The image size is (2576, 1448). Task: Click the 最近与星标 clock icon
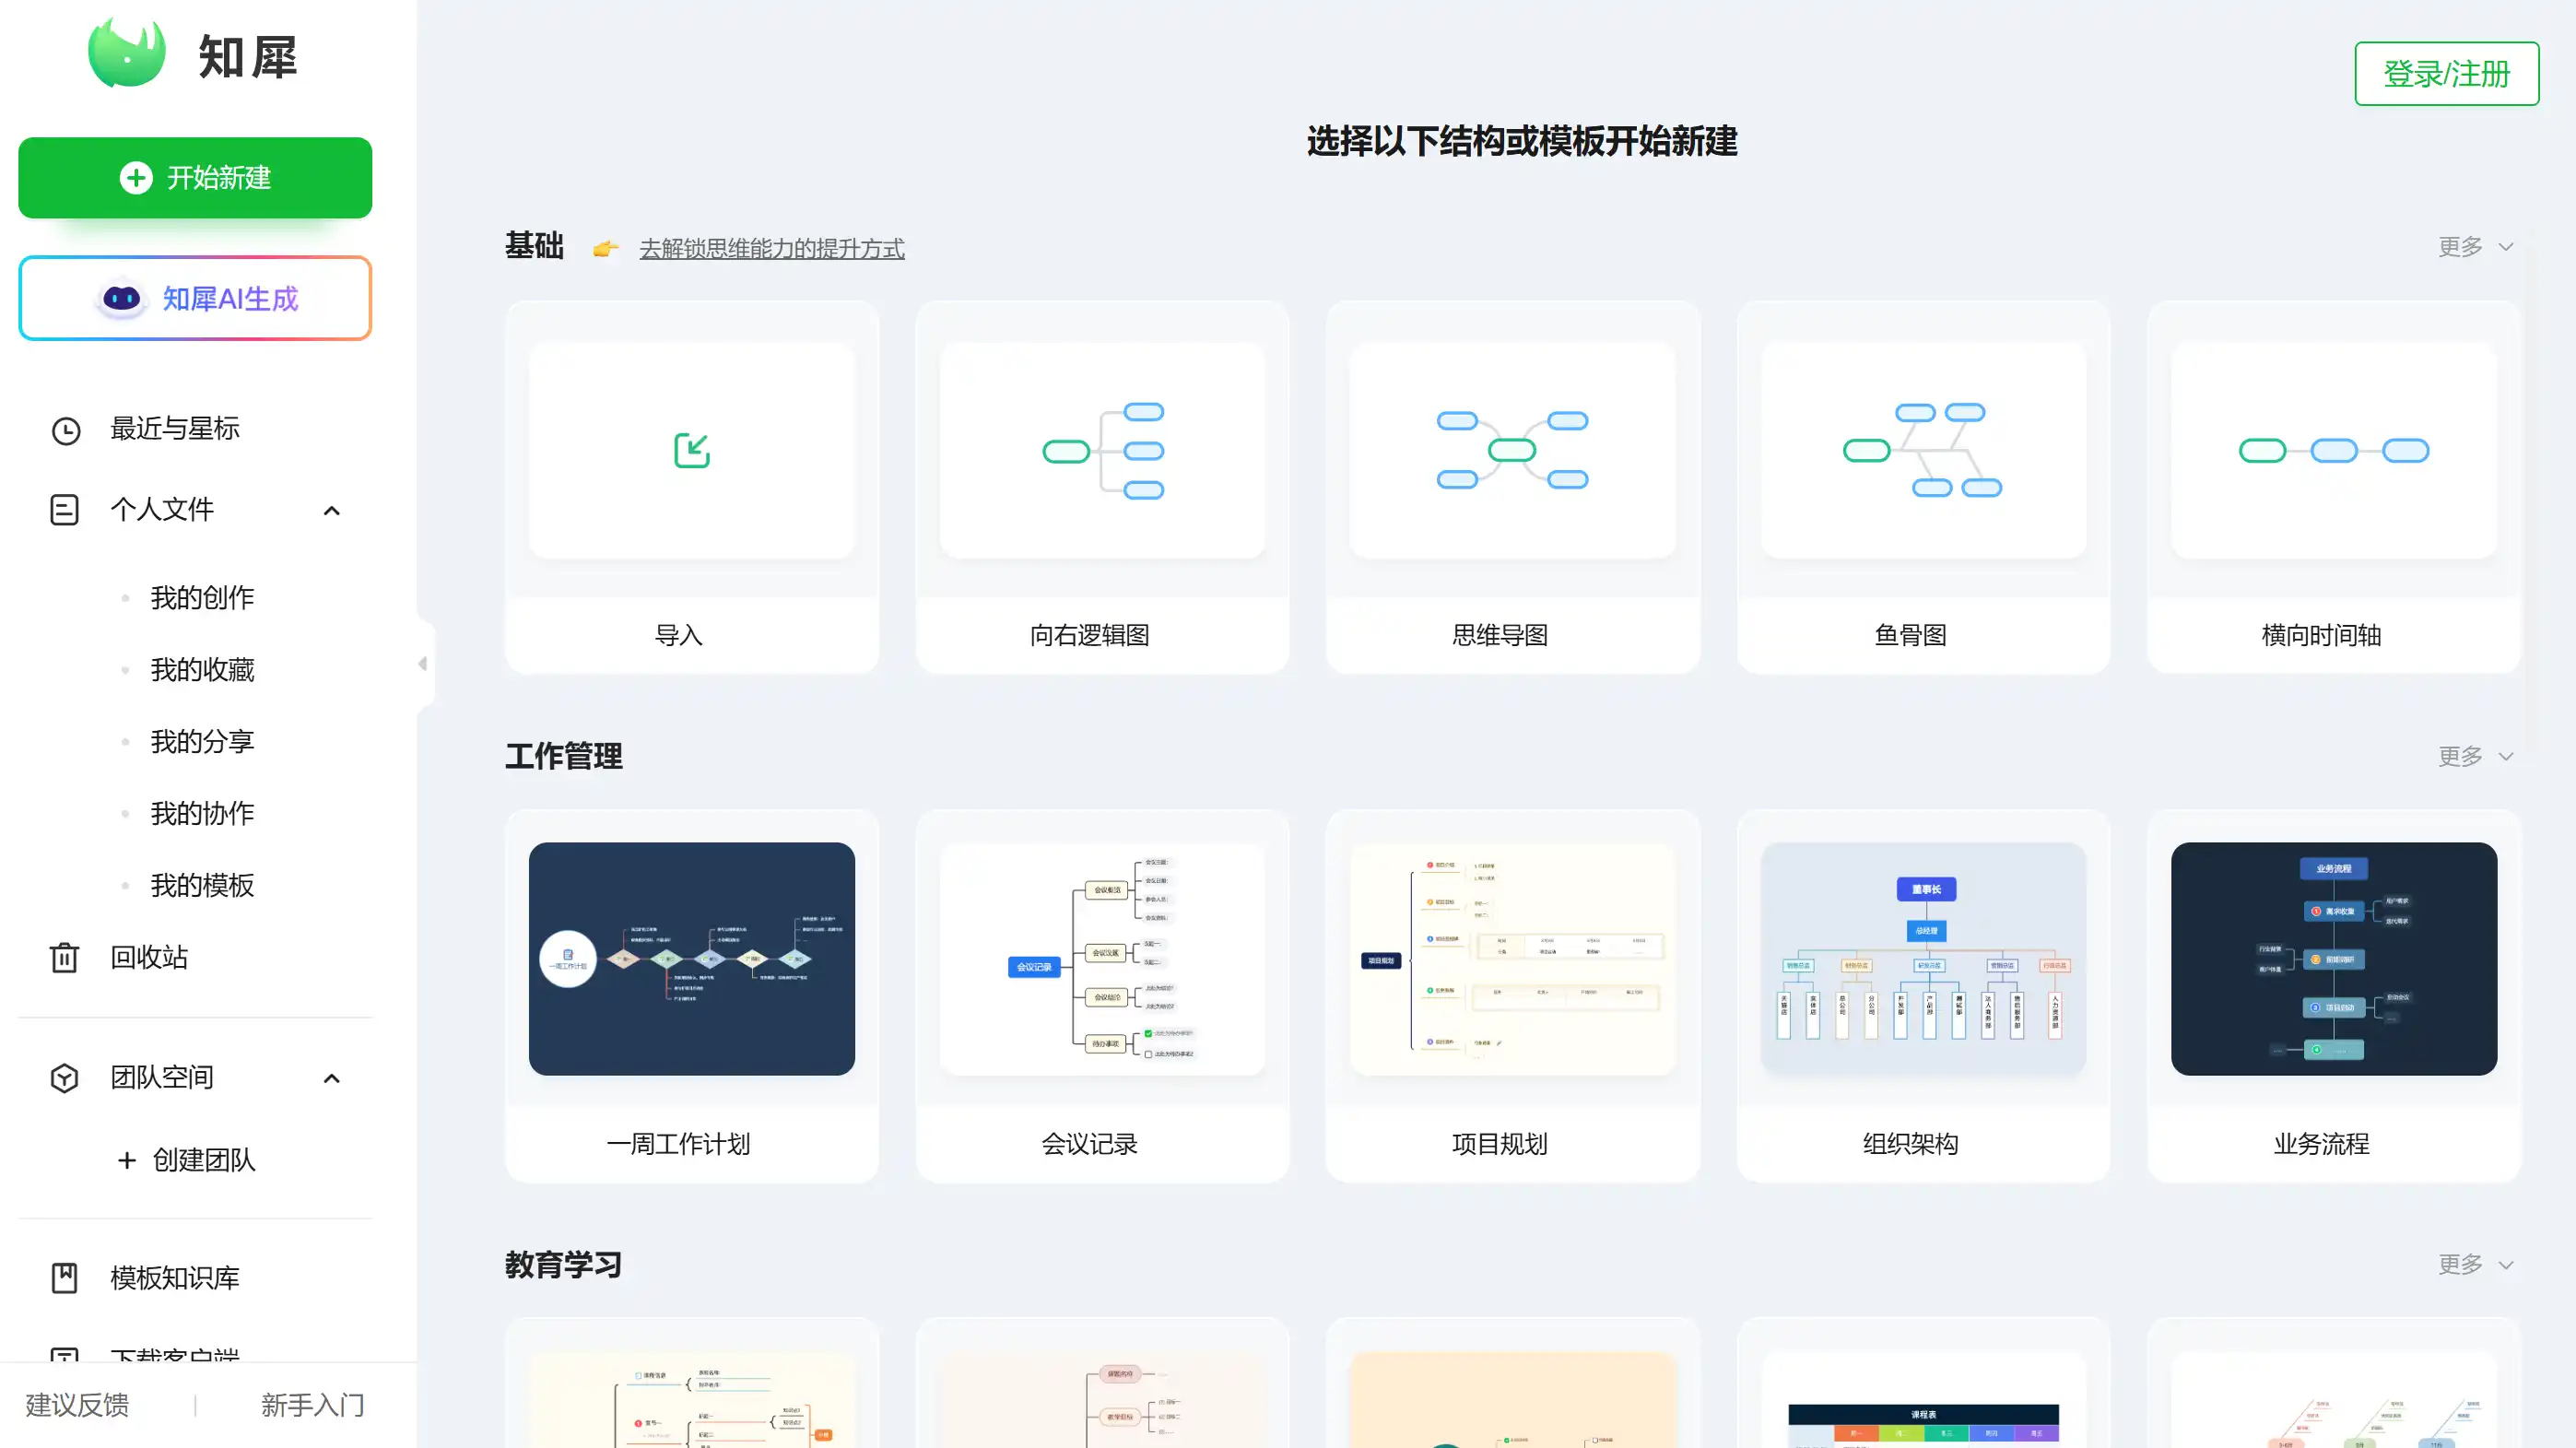pyautogui.click(x=66, y=430)
